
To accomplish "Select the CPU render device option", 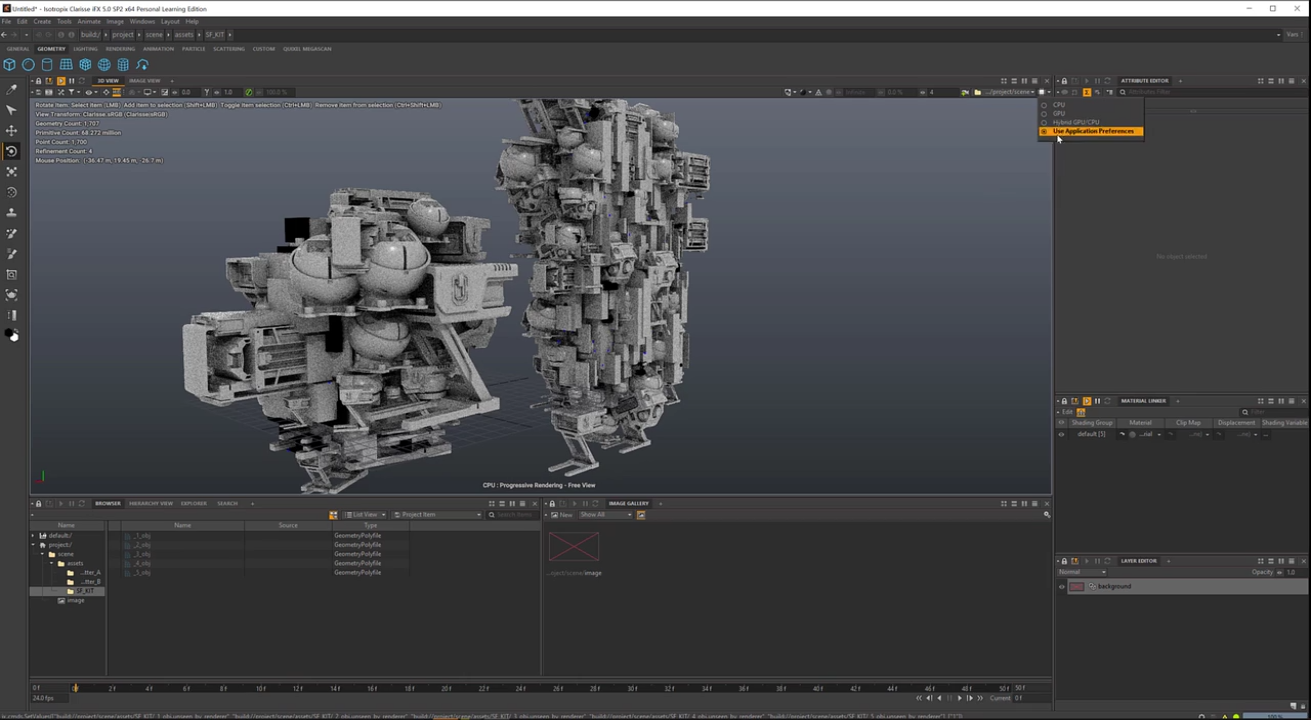I will (x=1058, y=104).
